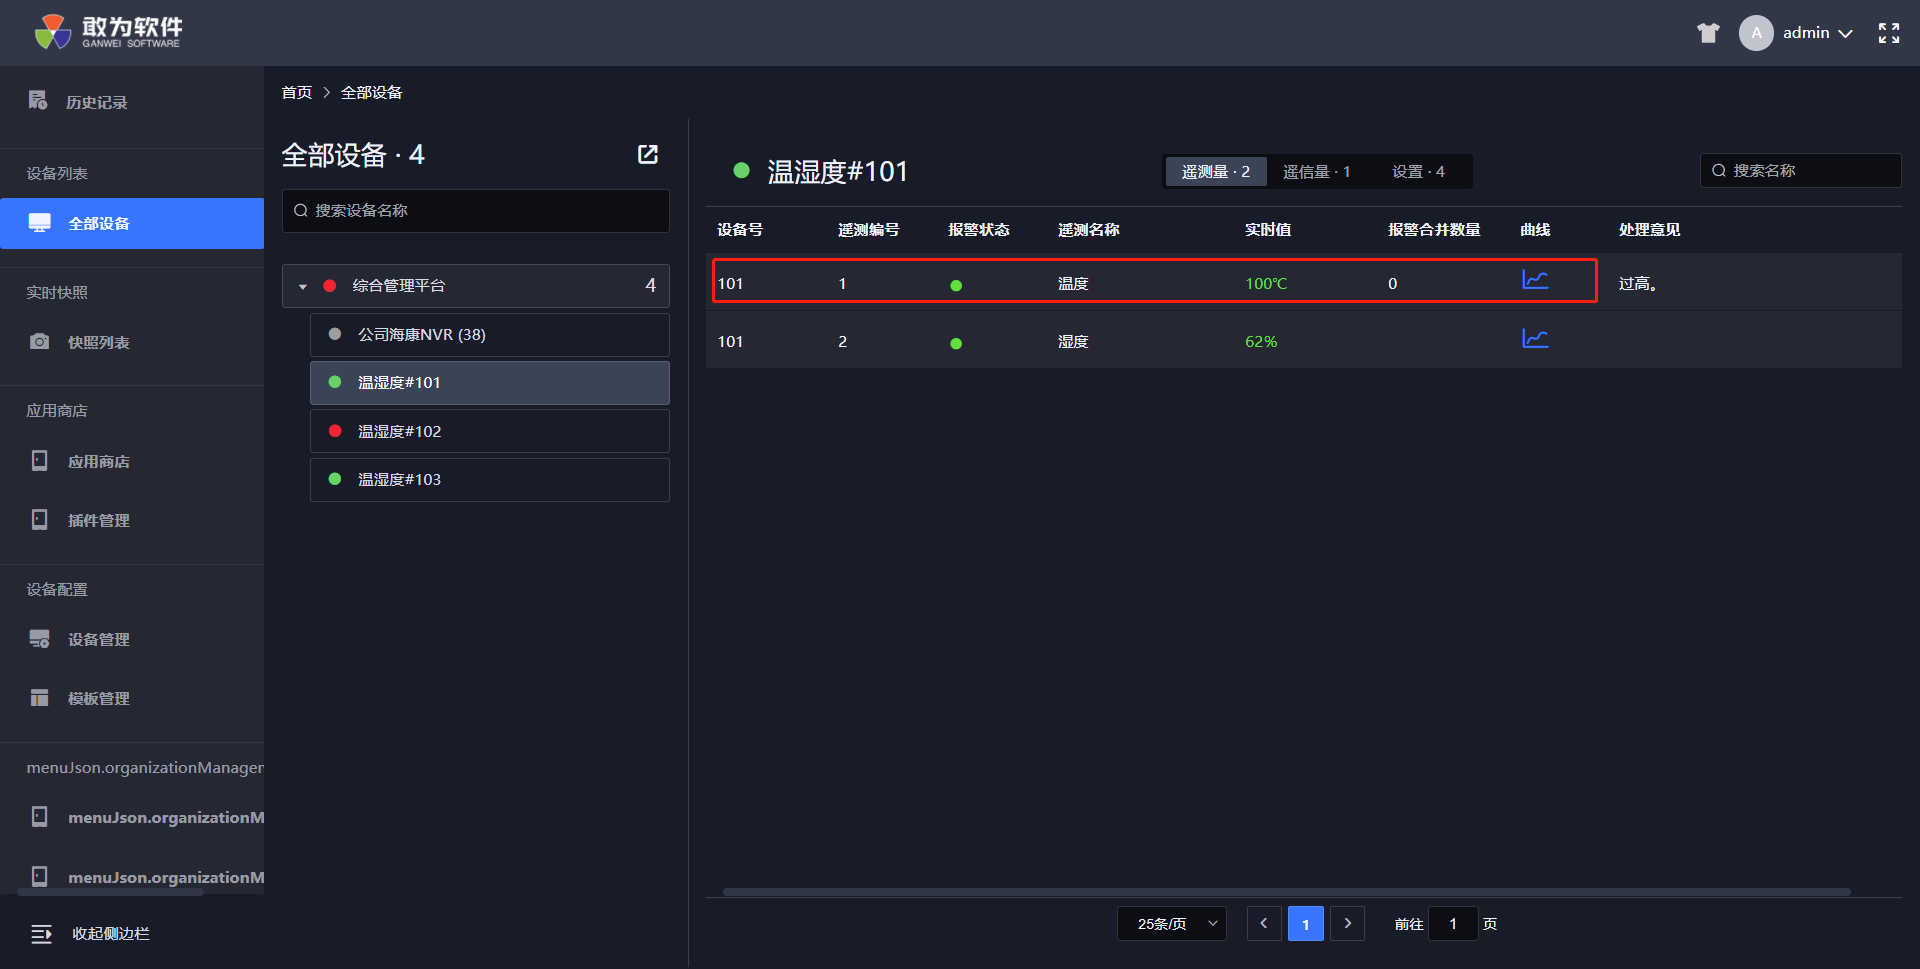This screenshot has height=969, width=1920.
Task: Click the 过高。 handling comment
Action: pos(1638,284)
